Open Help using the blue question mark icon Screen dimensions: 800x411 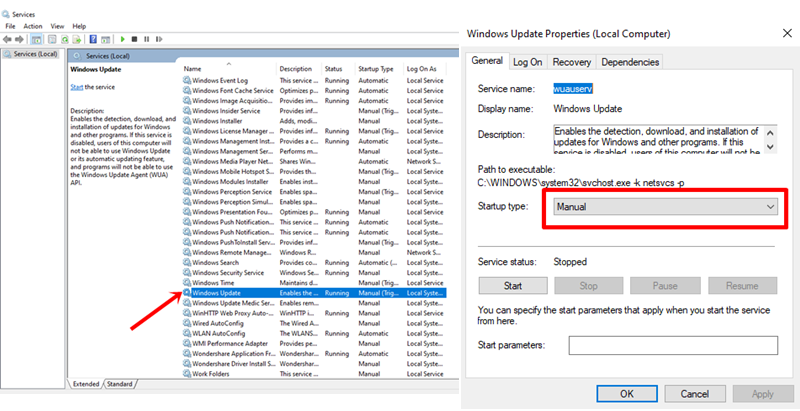point(93,39)
